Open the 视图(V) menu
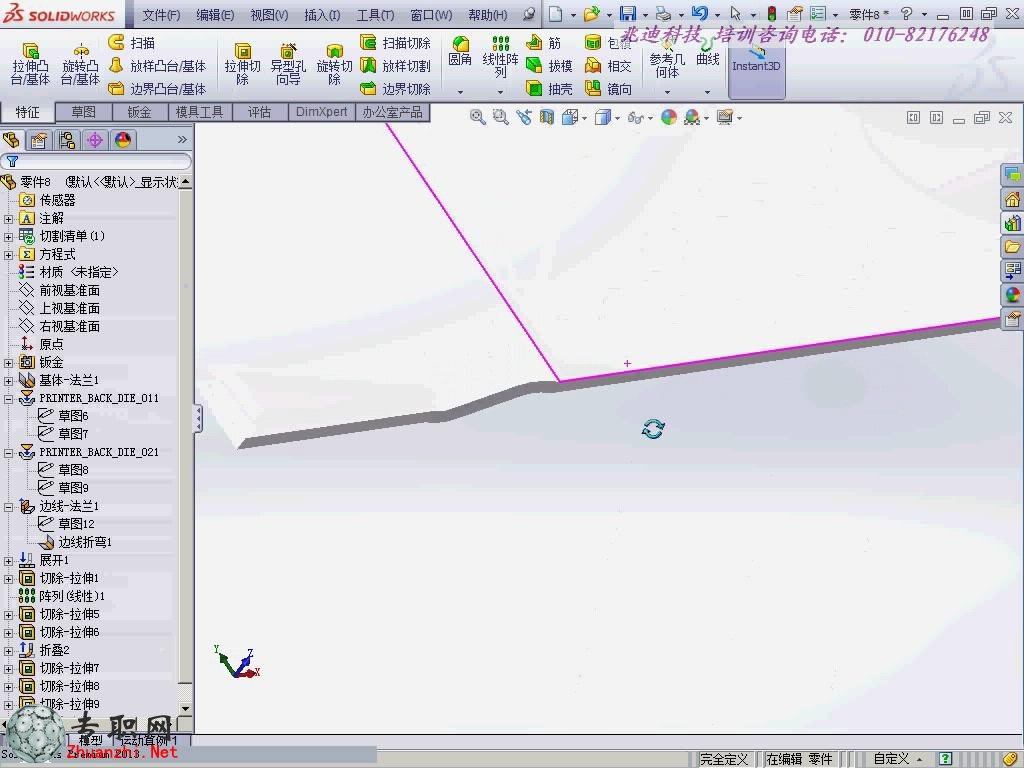1024x768 pixels. tap(269, 15)
